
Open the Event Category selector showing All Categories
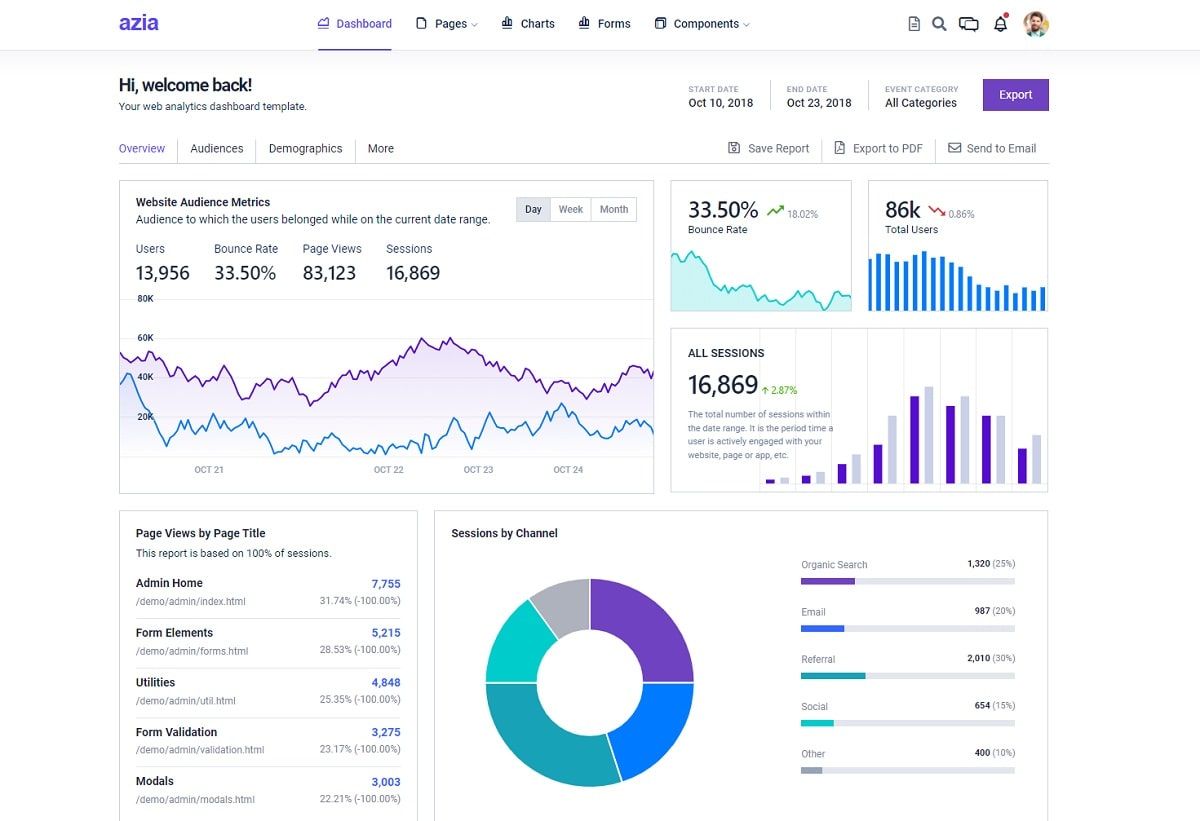919,102
